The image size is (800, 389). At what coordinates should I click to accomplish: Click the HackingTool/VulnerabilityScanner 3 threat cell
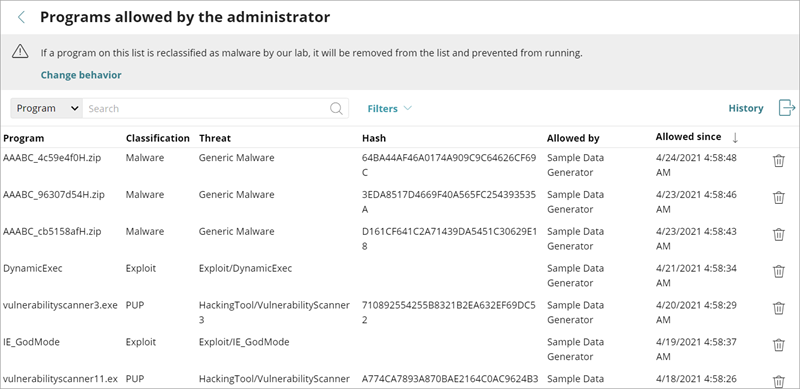coord(274,312)
